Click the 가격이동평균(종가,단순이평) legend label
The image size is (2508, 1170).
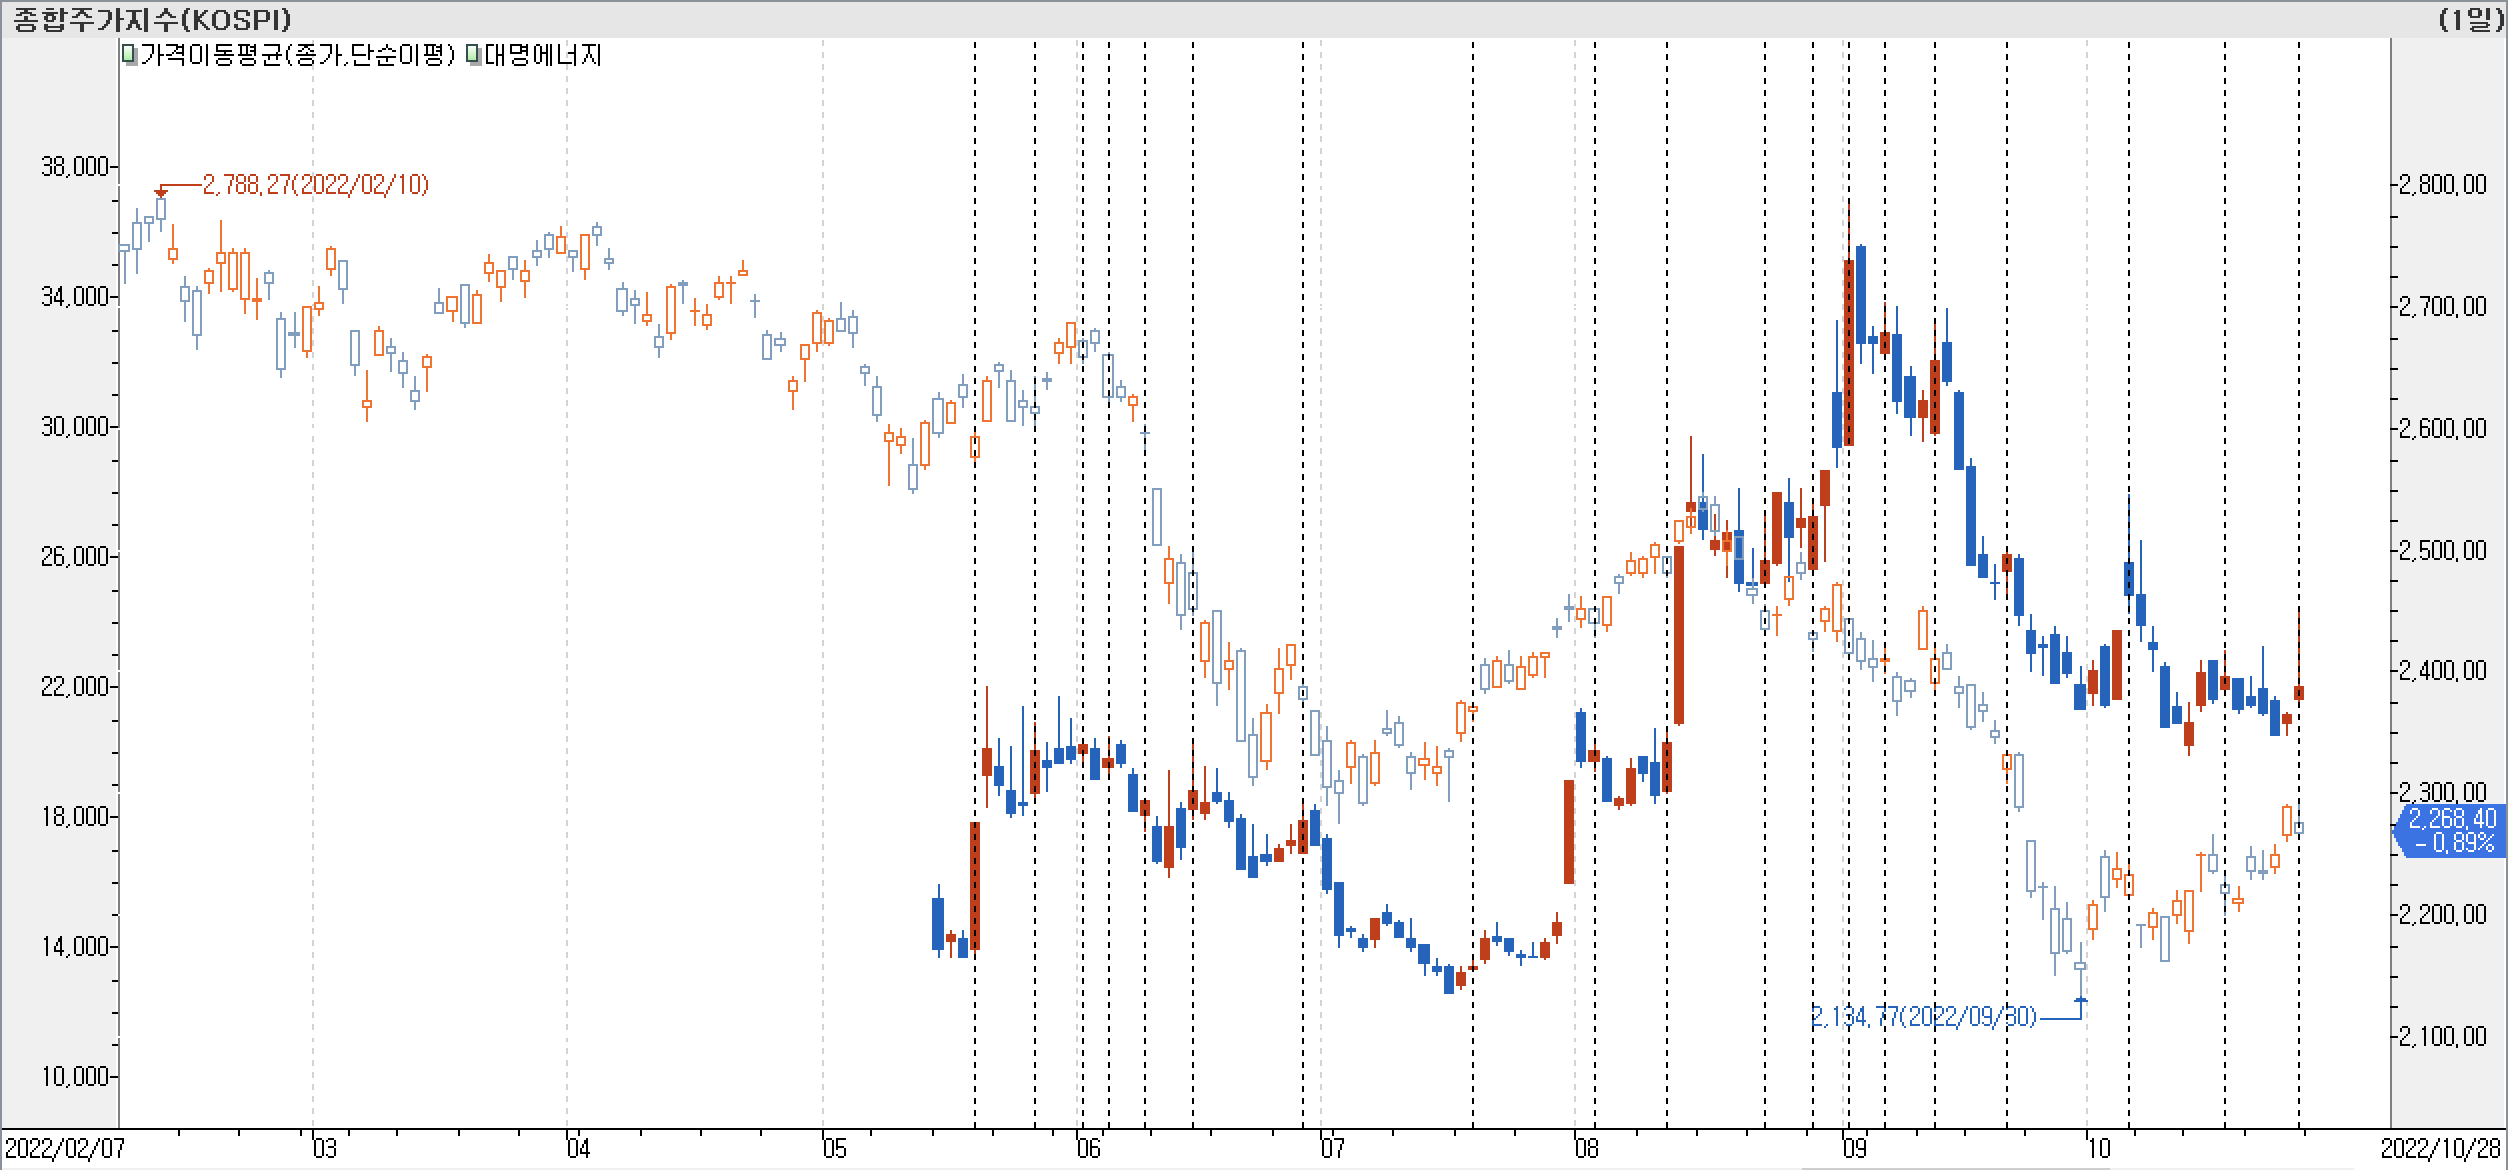297,55
